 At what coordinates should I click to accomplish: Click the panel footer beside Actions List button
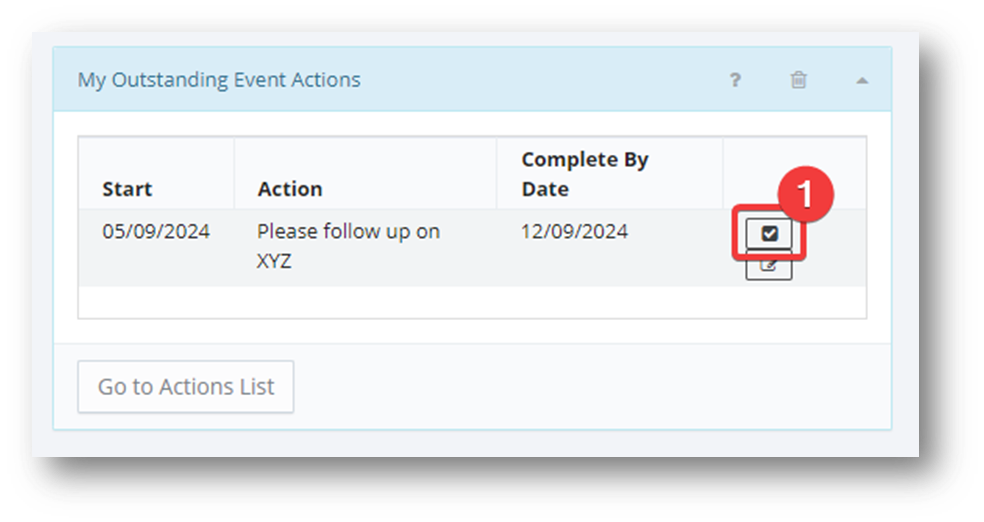coord(590,387)
